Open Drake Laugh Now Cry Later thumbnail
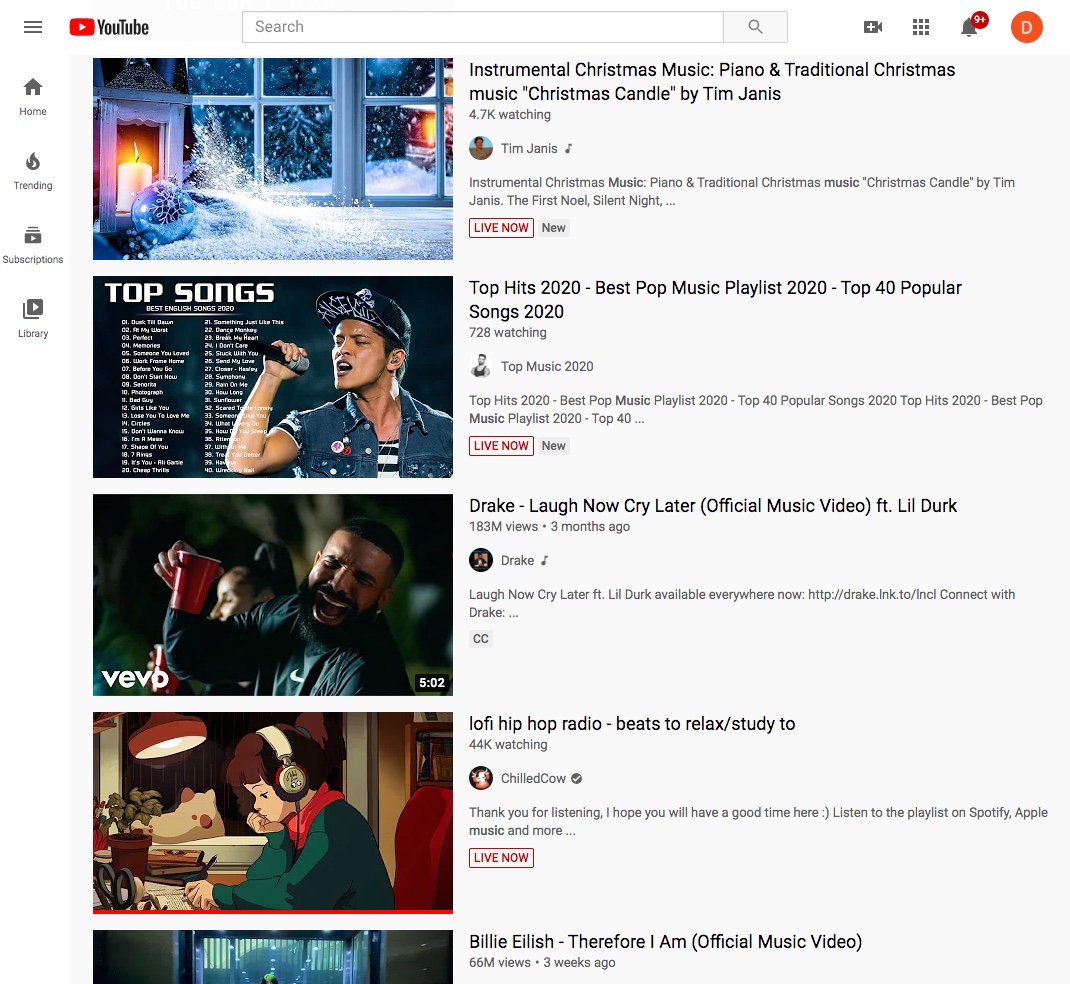 coord(273,595)
